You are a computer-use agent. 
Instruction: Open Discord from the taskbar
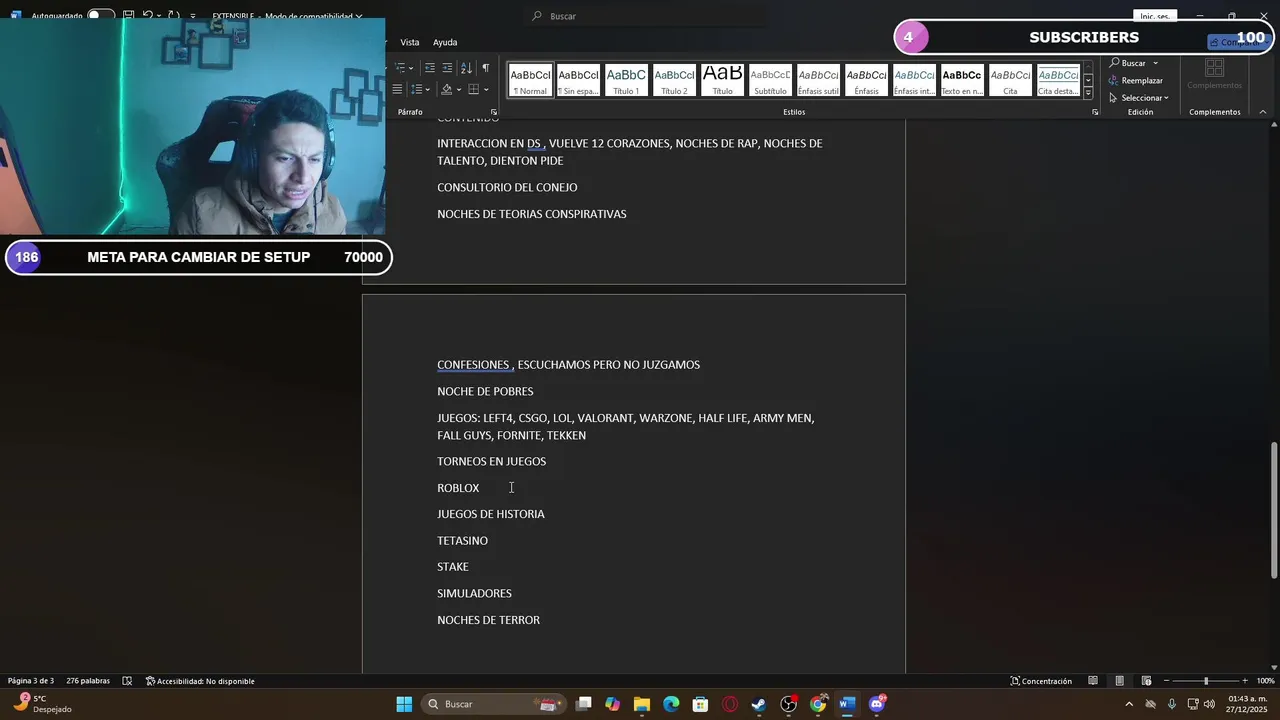[x=877, y=704]
